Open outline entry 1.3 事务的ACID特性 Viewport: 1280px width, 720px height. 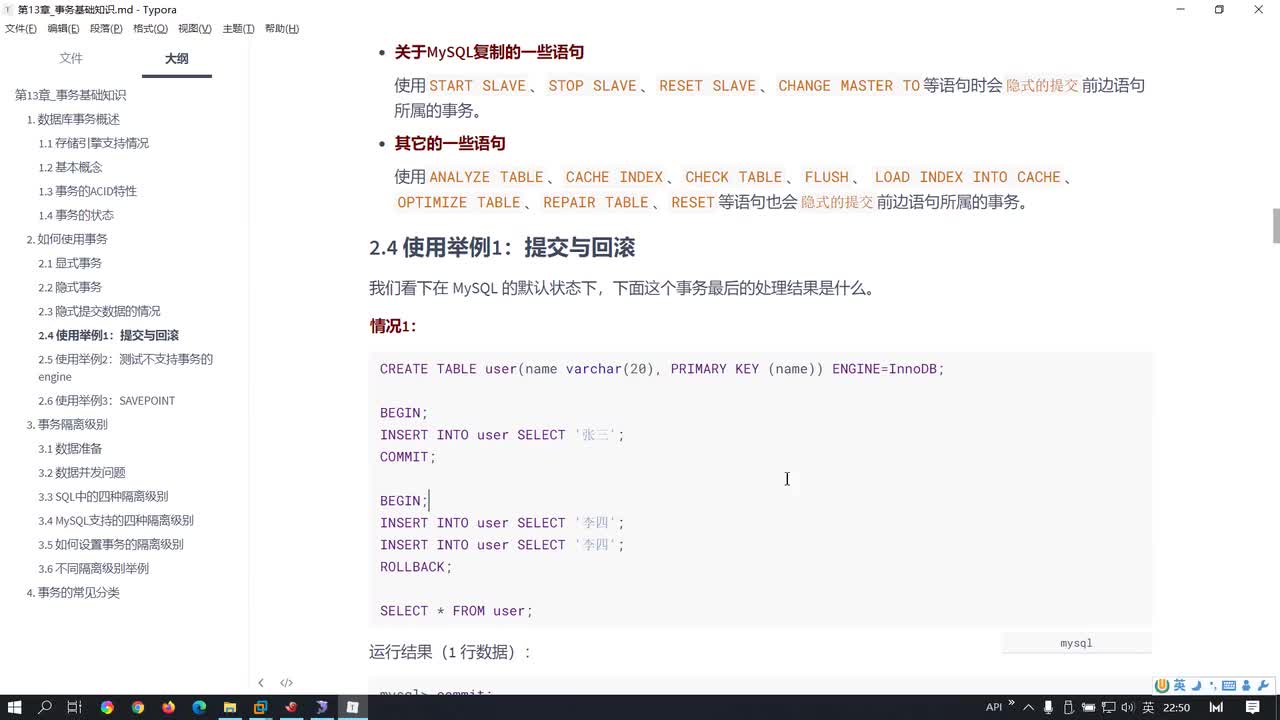click(x=87, y=191)
